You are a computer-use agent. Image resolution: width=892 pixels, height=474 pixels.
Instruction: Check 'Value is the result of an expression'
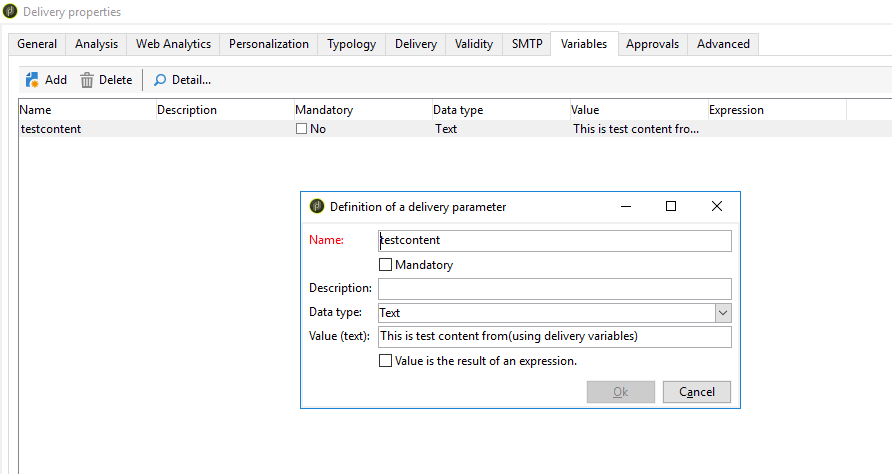pyautogui.click(x=386, y=361)
